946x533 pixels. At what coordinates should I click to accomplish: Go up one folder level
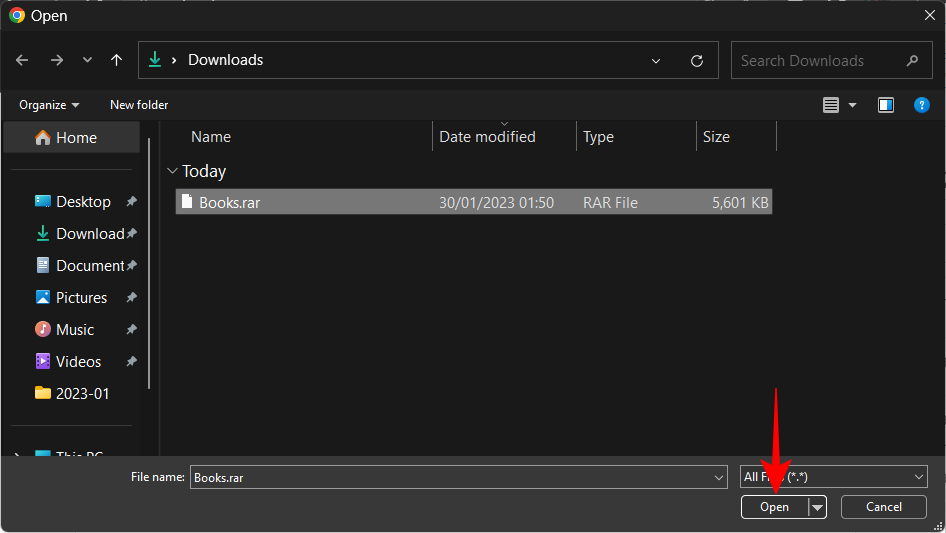tap(117, 60)
